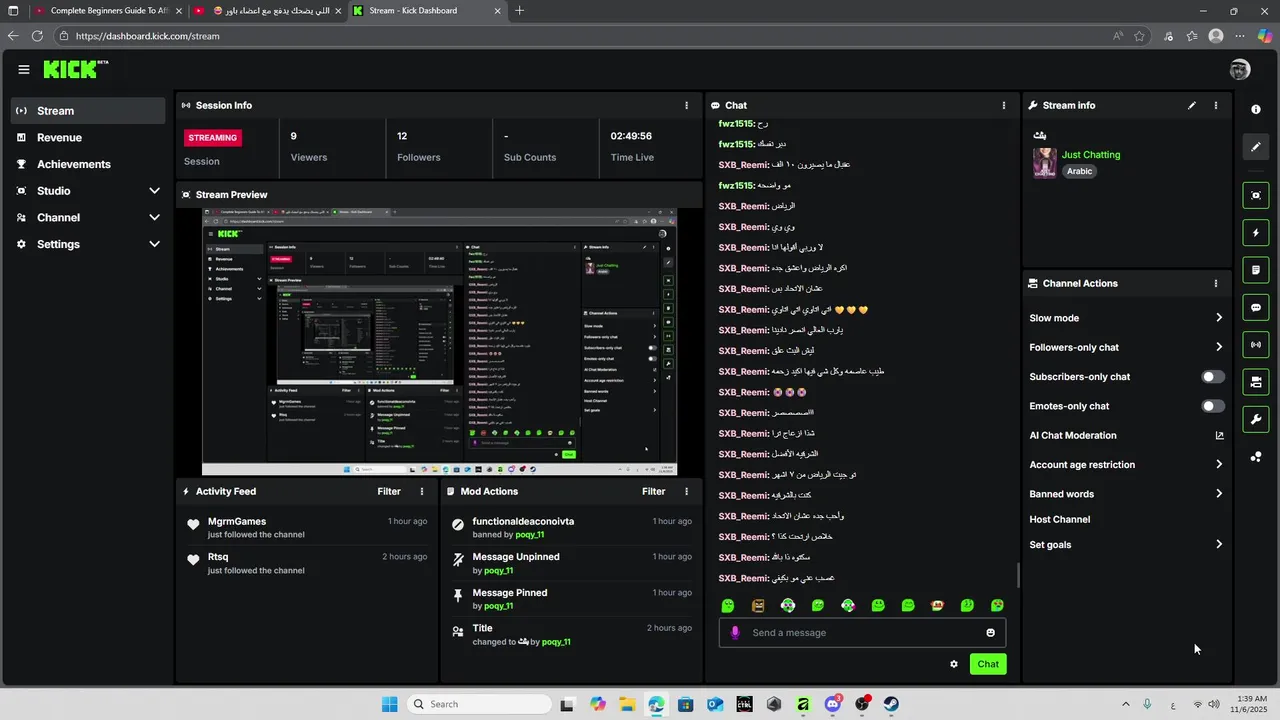Screen dimensions: 1280x720
Task: Click the three-dots cluster icon at sidebar bottom
Action: click(x=1256, y=457)
